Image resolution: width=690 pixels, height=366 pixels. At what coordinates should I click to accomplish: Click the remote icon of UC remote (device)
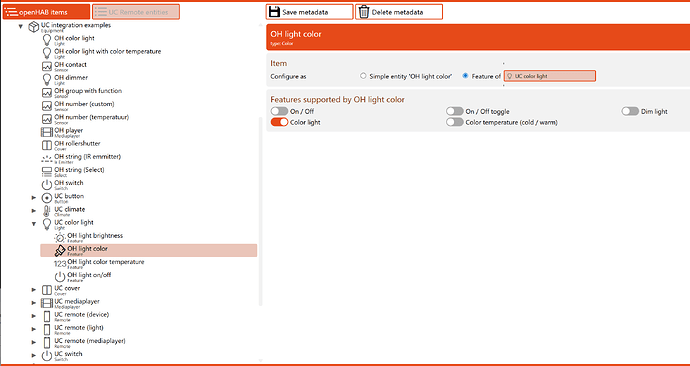tap(47, 316)
